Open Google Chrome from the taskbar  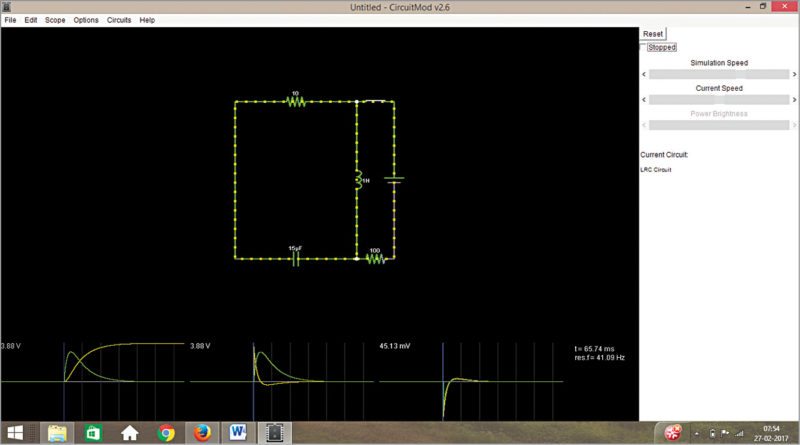[166, 433]
